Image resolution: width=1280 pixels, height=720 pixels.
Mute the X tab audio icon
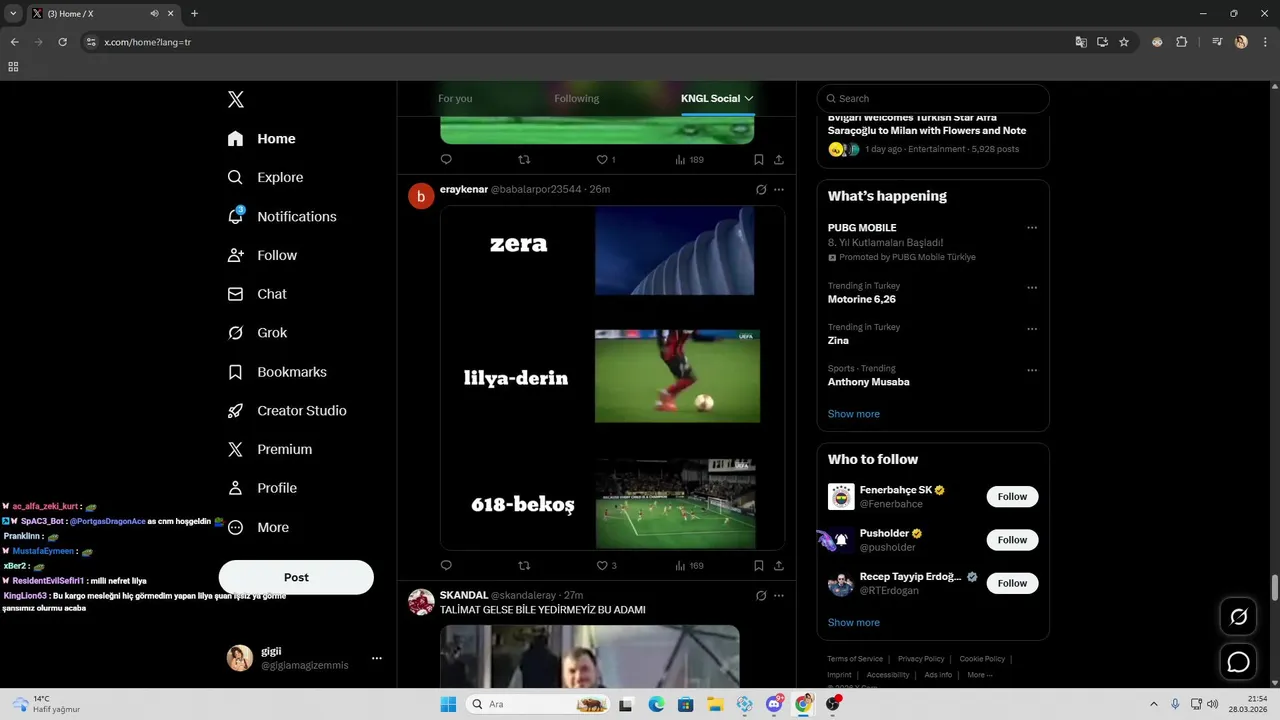[155, 14]
